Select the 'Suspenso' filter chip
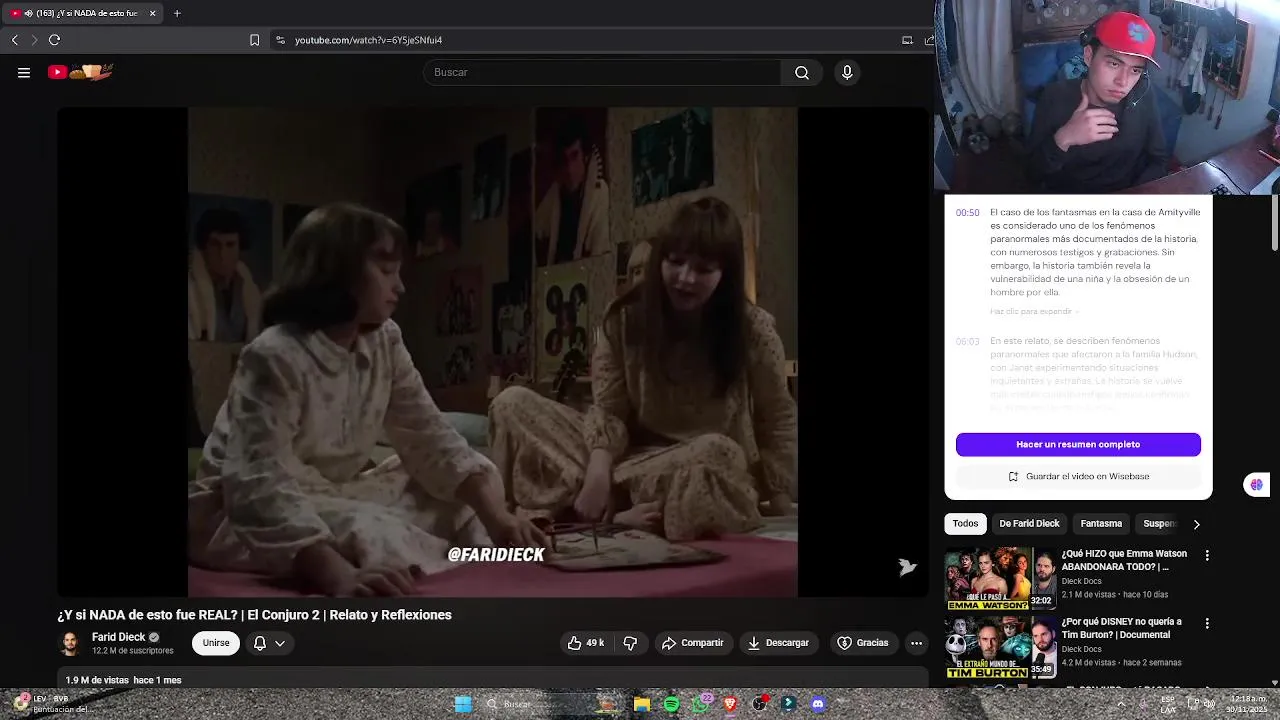This screenshot has height=720, width=1280. [x=1160, y=524]
